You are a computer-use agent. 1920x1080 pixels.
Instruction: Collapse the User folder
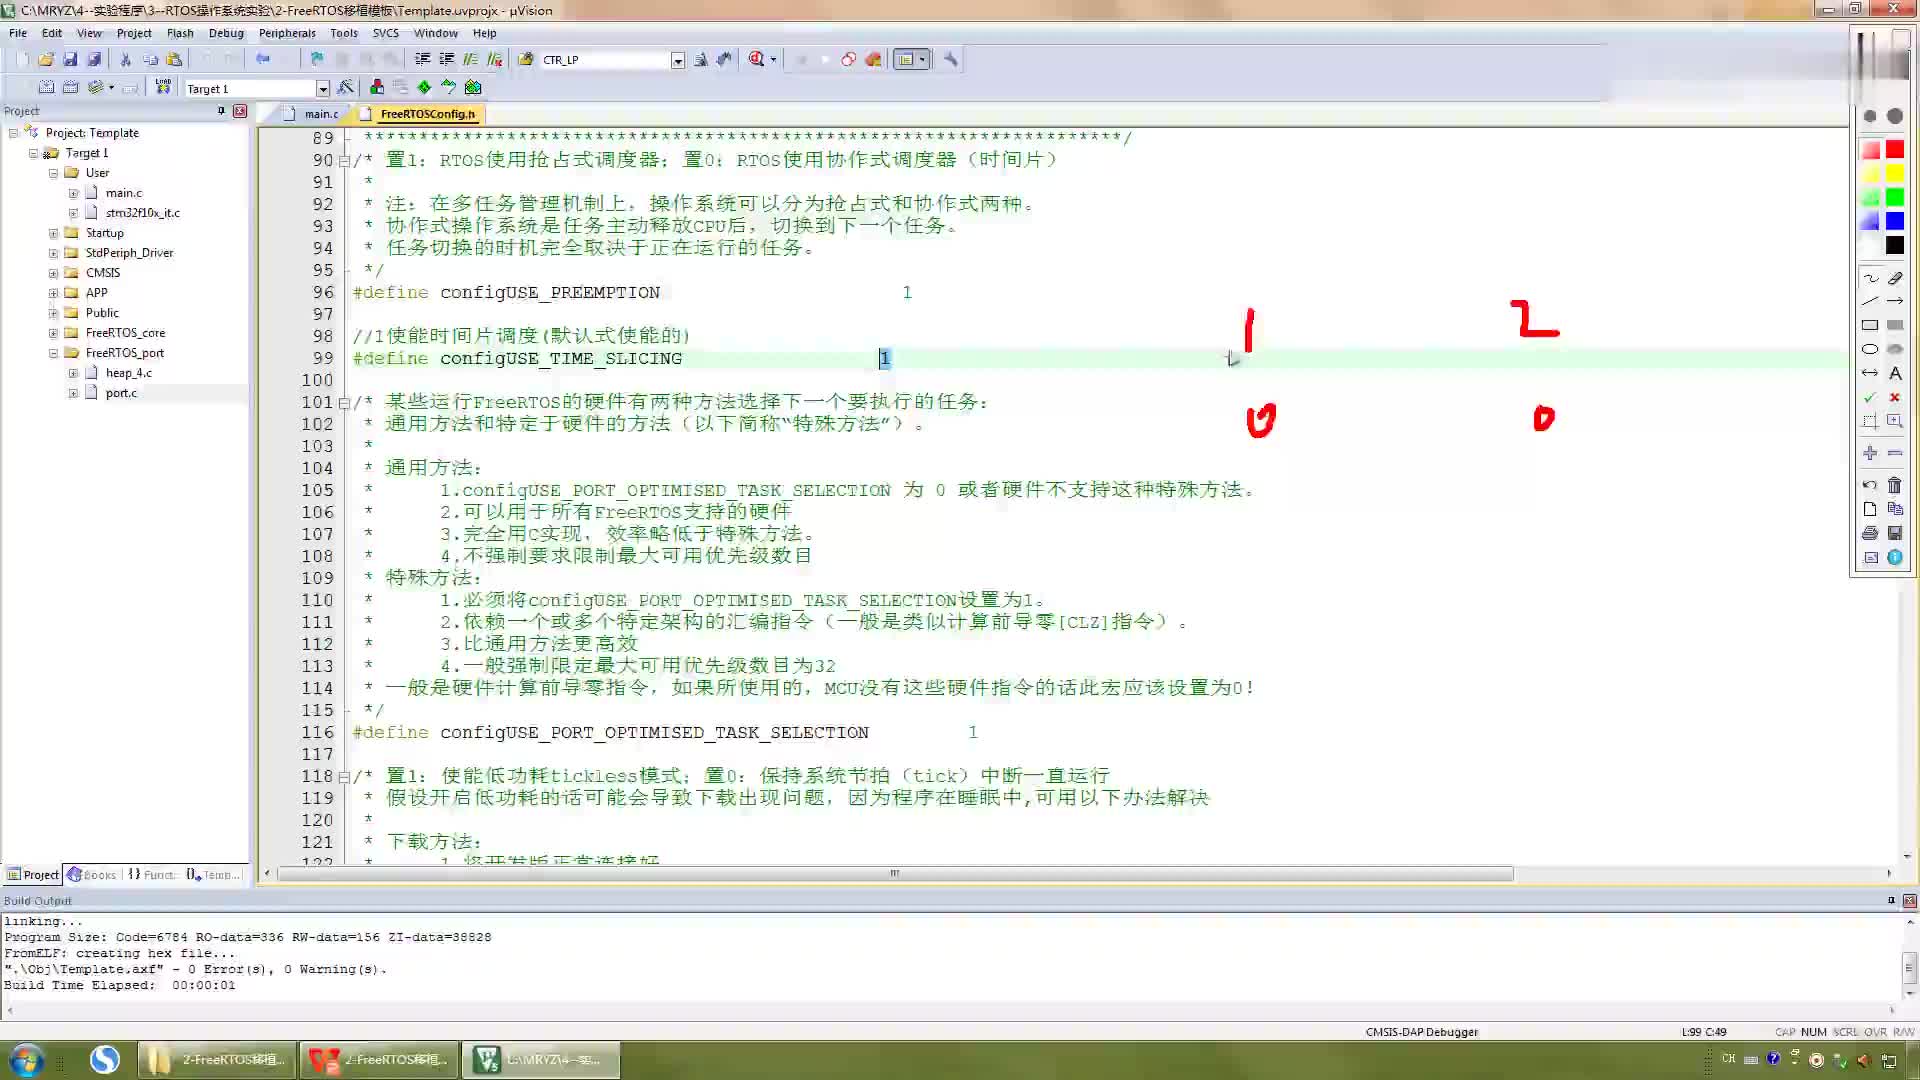pyautogui.click(x=53, y=173)
